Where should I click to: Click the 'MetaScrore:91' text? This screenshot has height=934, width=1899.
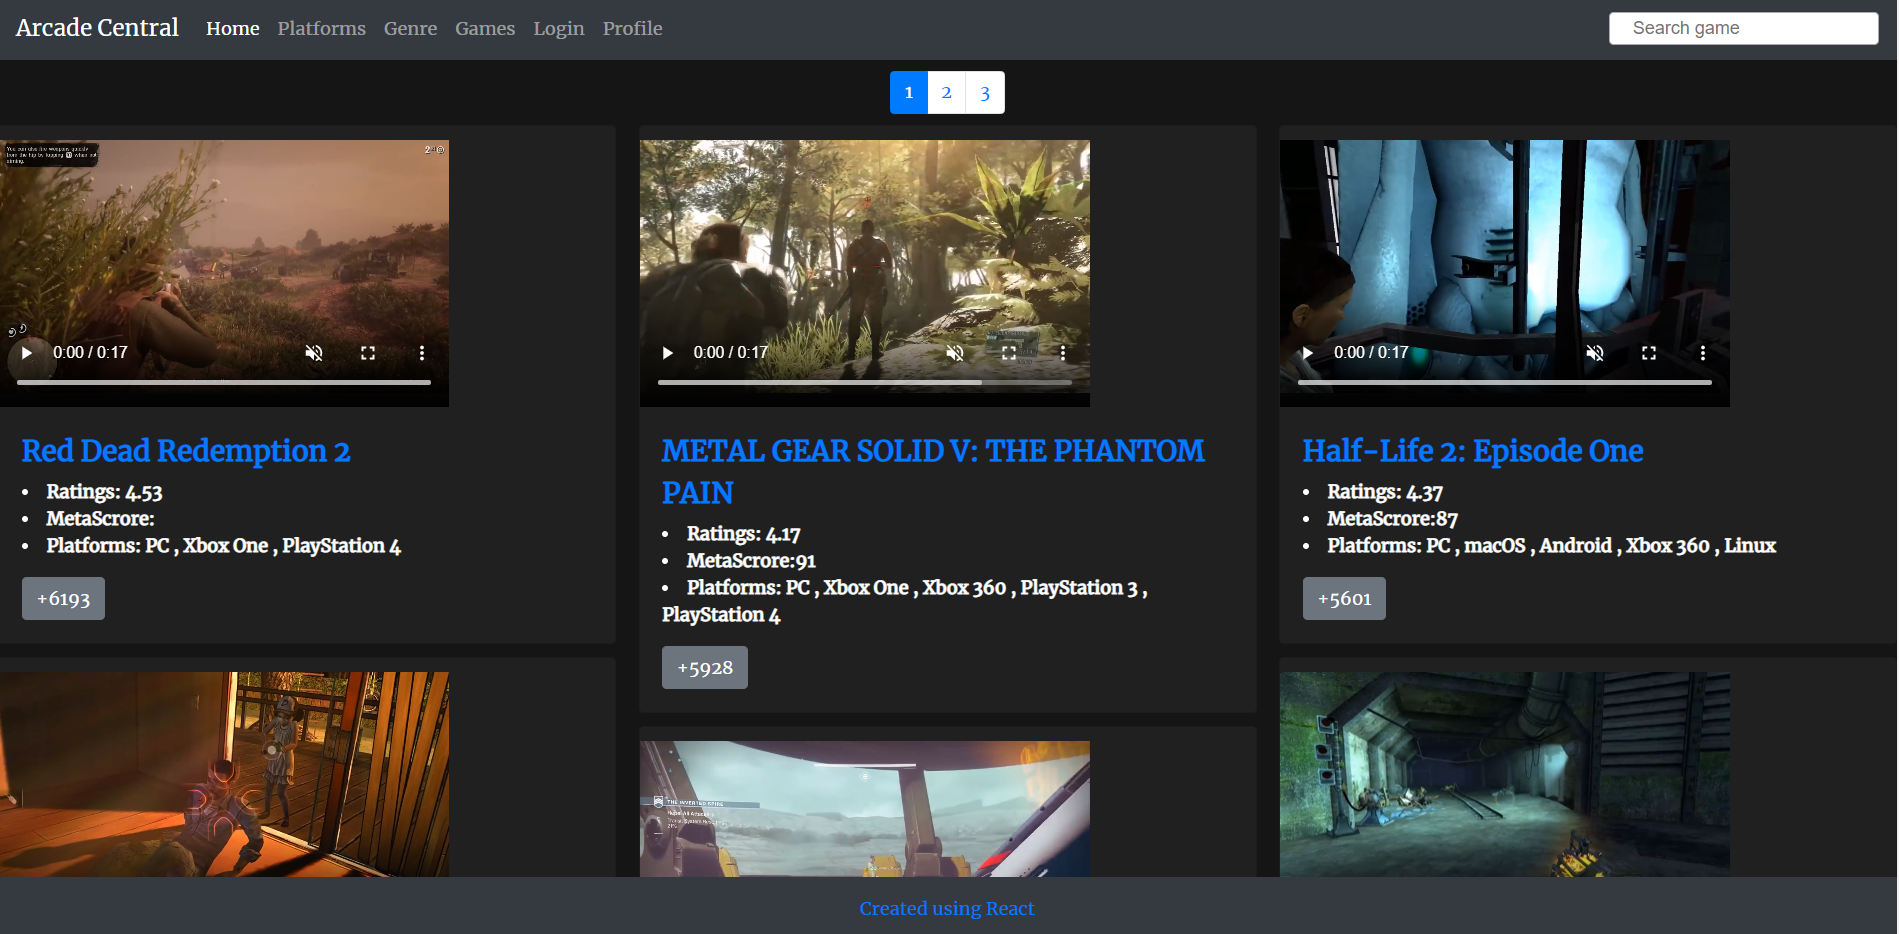tap(751, 561)
